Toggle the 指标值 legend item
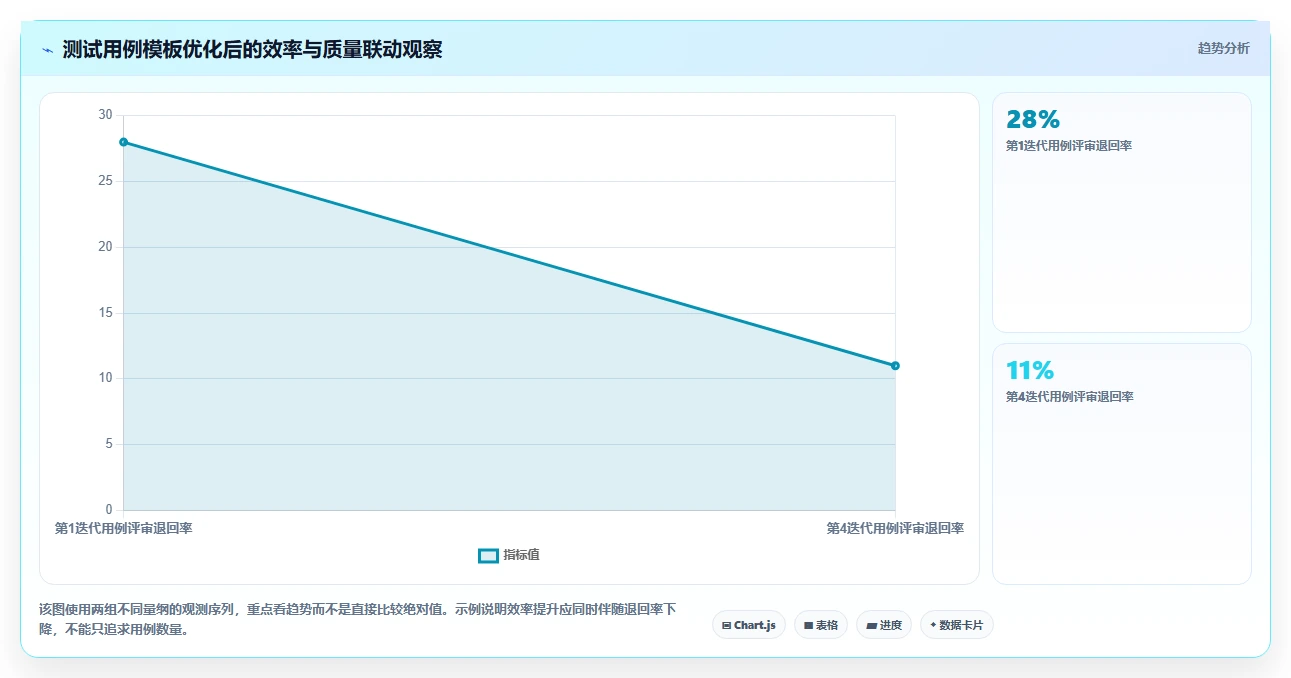The width and height of the screenshot is (1291, 678). point(509,555)
